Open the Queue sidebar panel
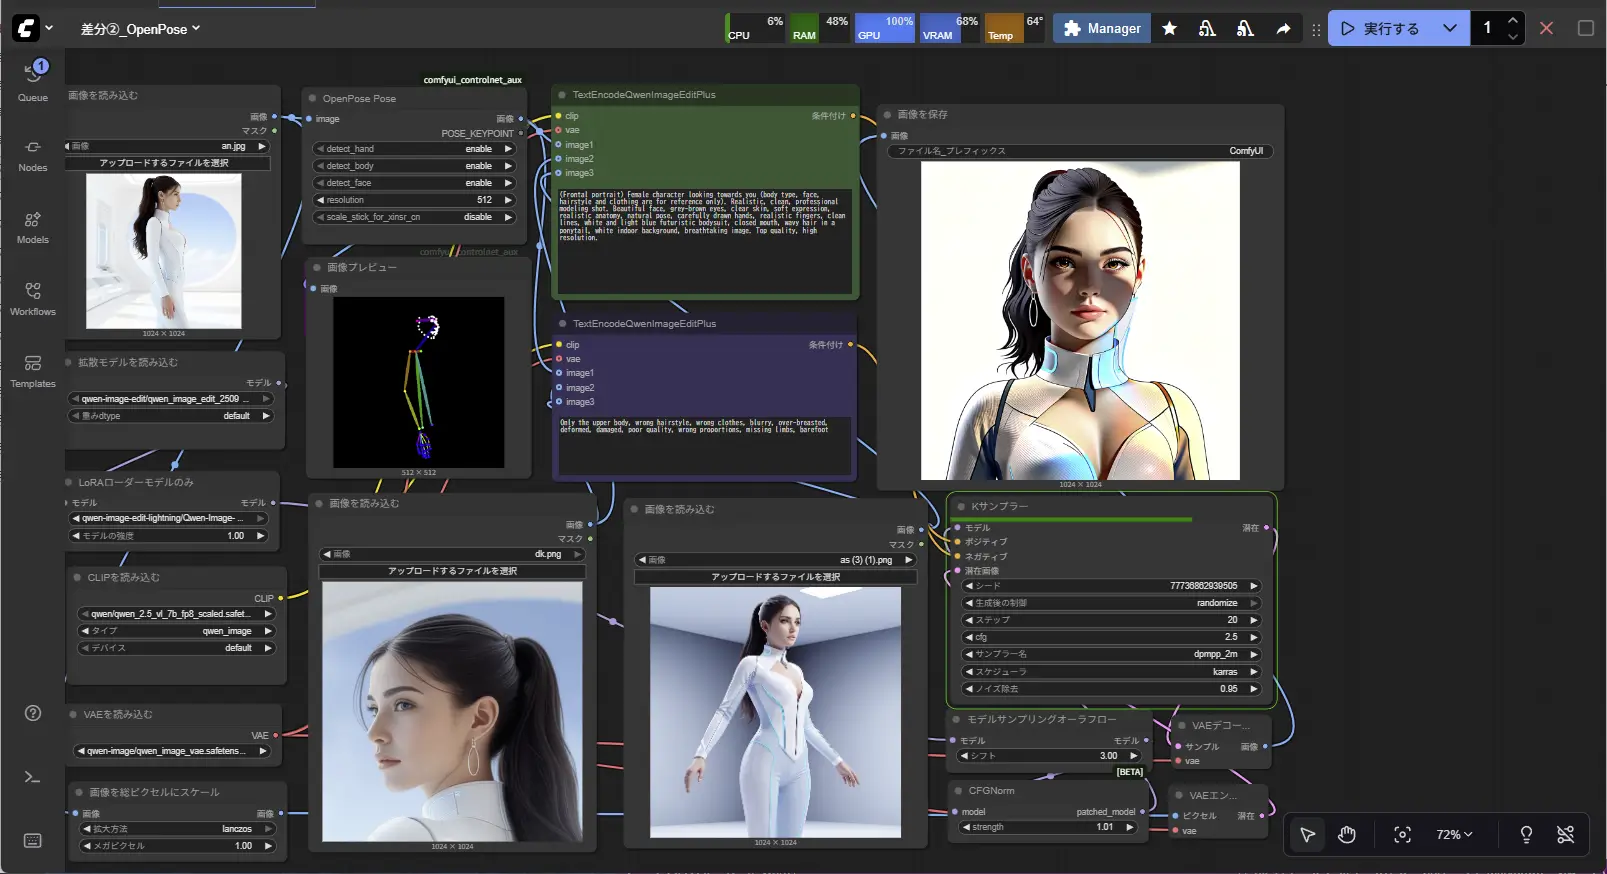This screenshot has width=1607, height=874. 33,80
